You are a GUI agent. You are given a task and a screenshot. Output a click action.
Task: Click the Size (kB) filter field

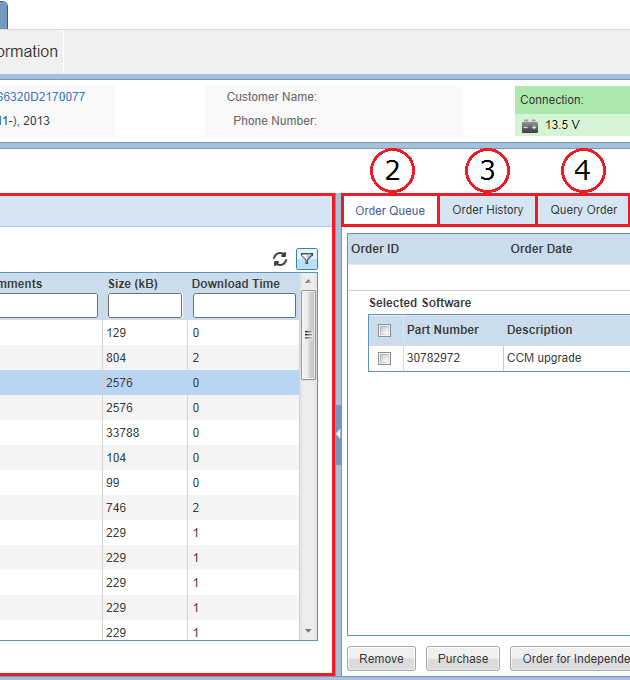(x=145, y=305)
